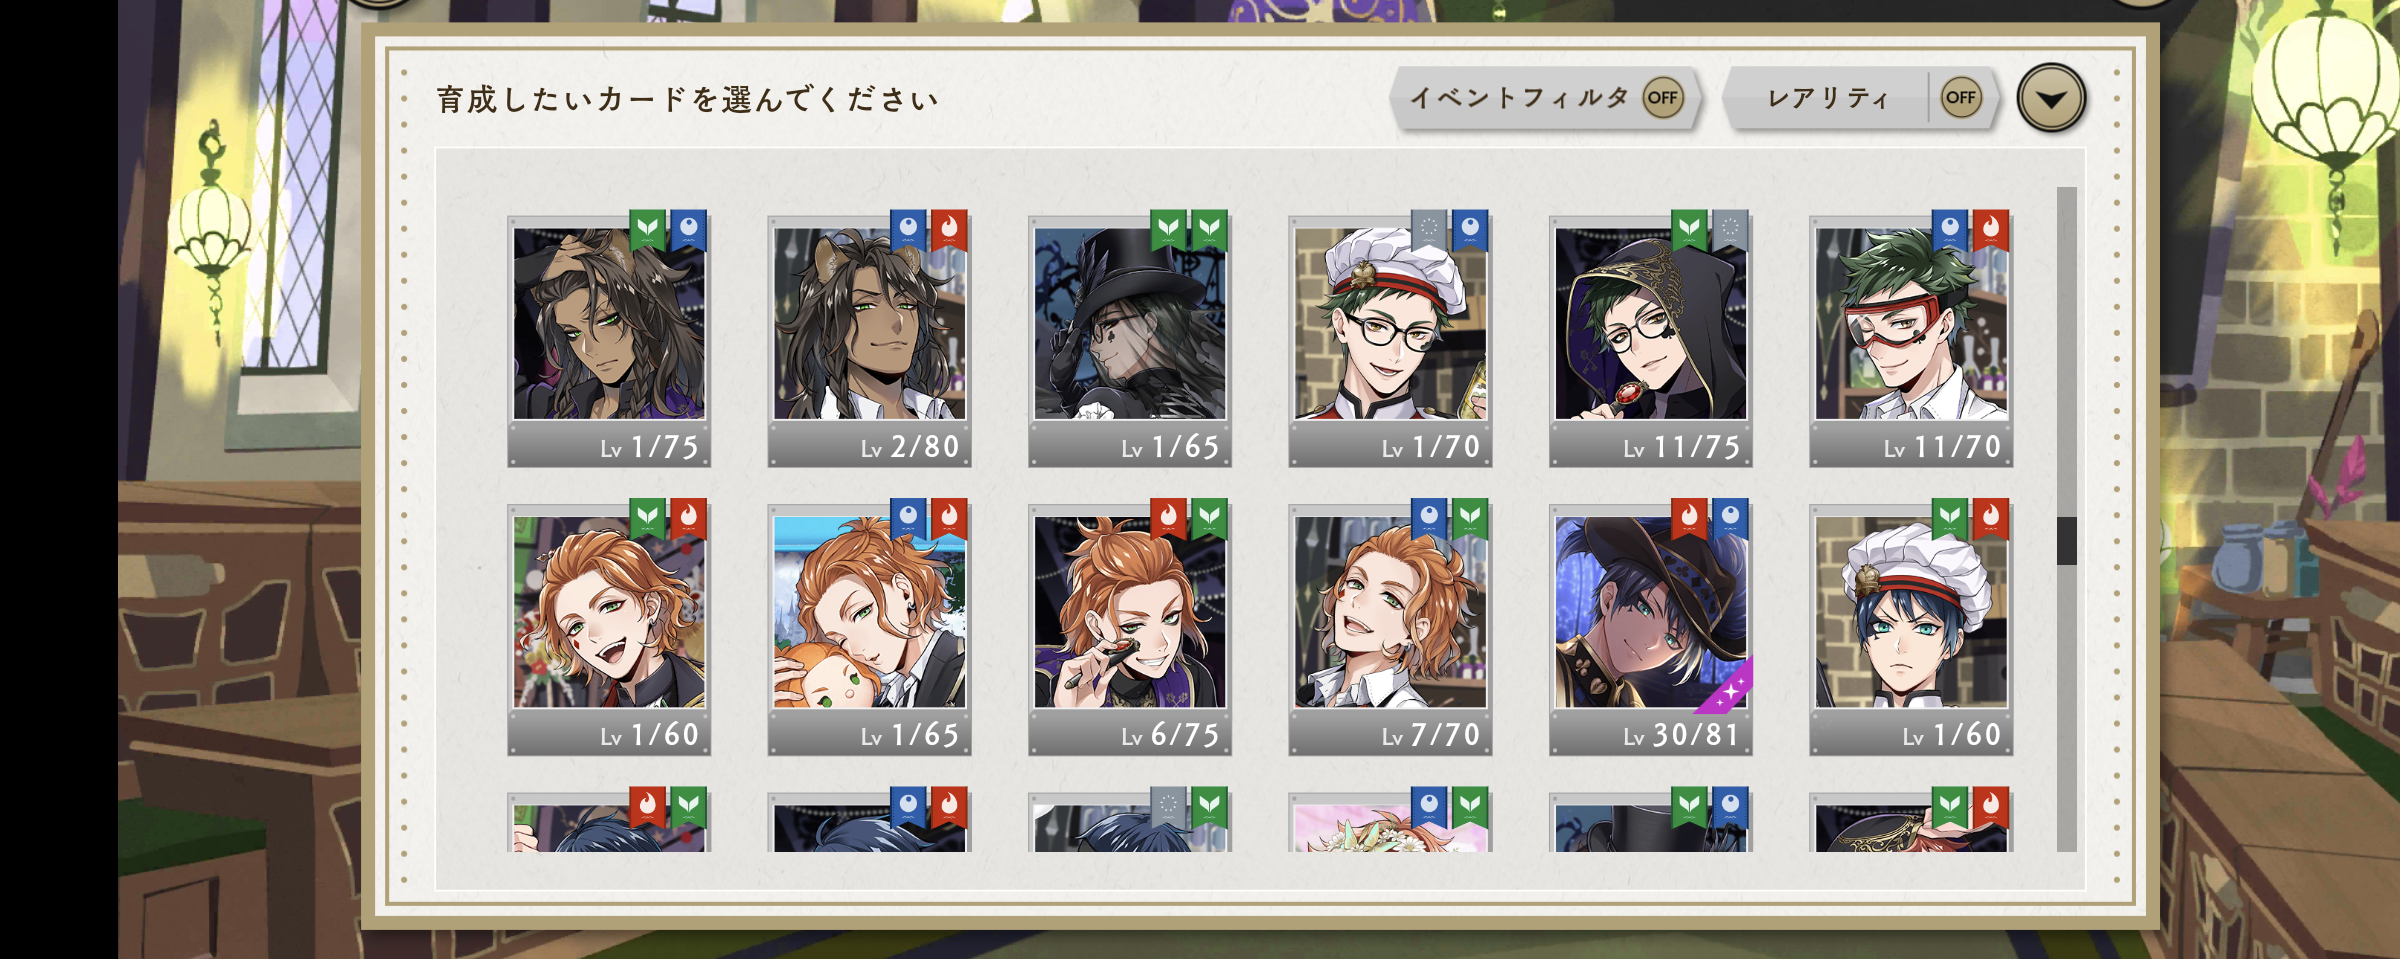Toggle the レアリティ OFF switch

[x=1960, y=98]
